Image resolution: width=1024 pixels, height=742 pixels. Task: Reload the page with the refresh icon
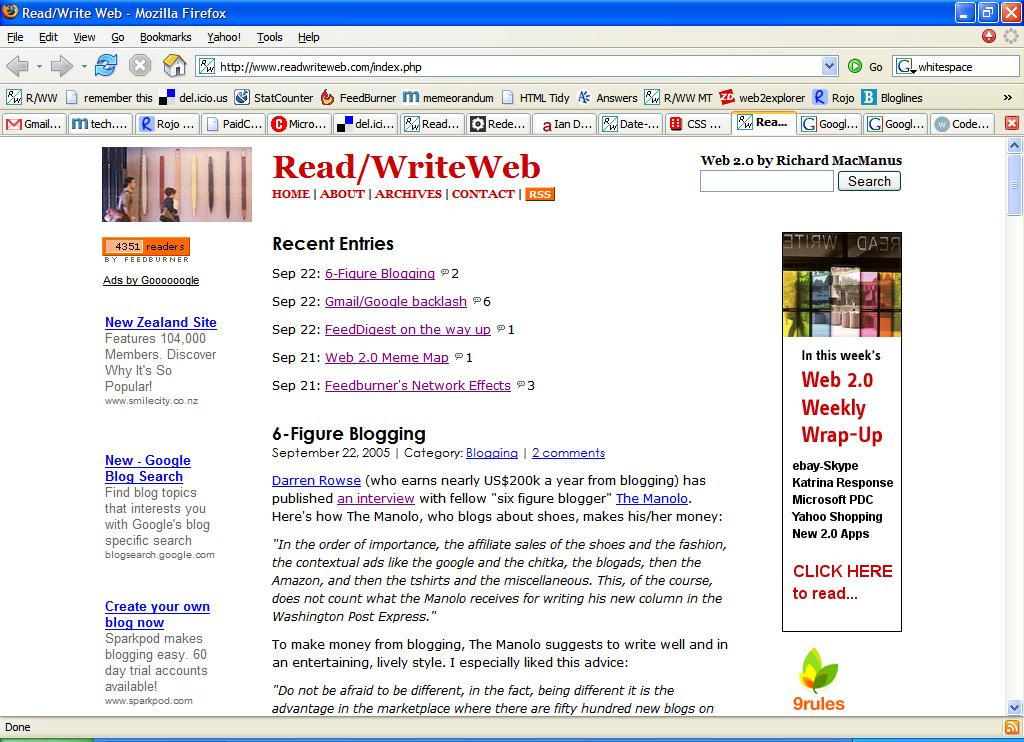106,65
